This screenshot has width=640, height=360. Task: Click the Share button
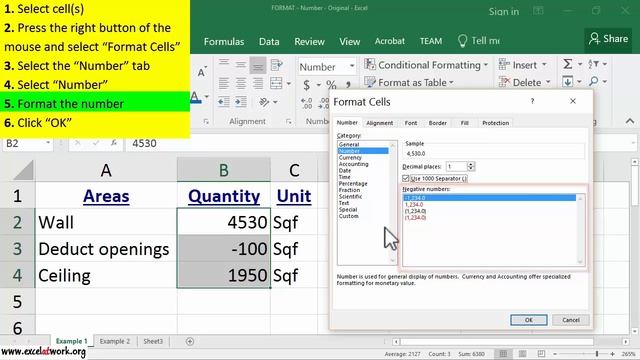tap(609, 39)
